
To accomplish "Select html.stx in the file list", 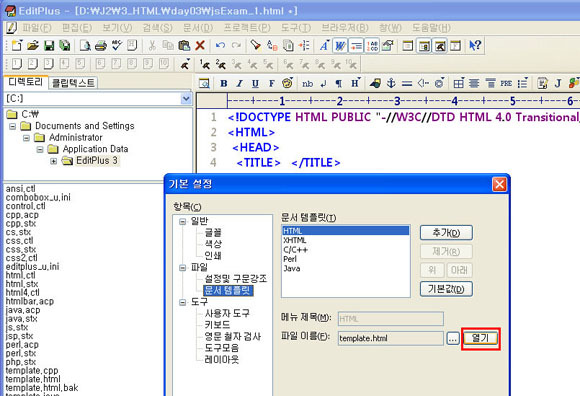I will coord(22,284).
